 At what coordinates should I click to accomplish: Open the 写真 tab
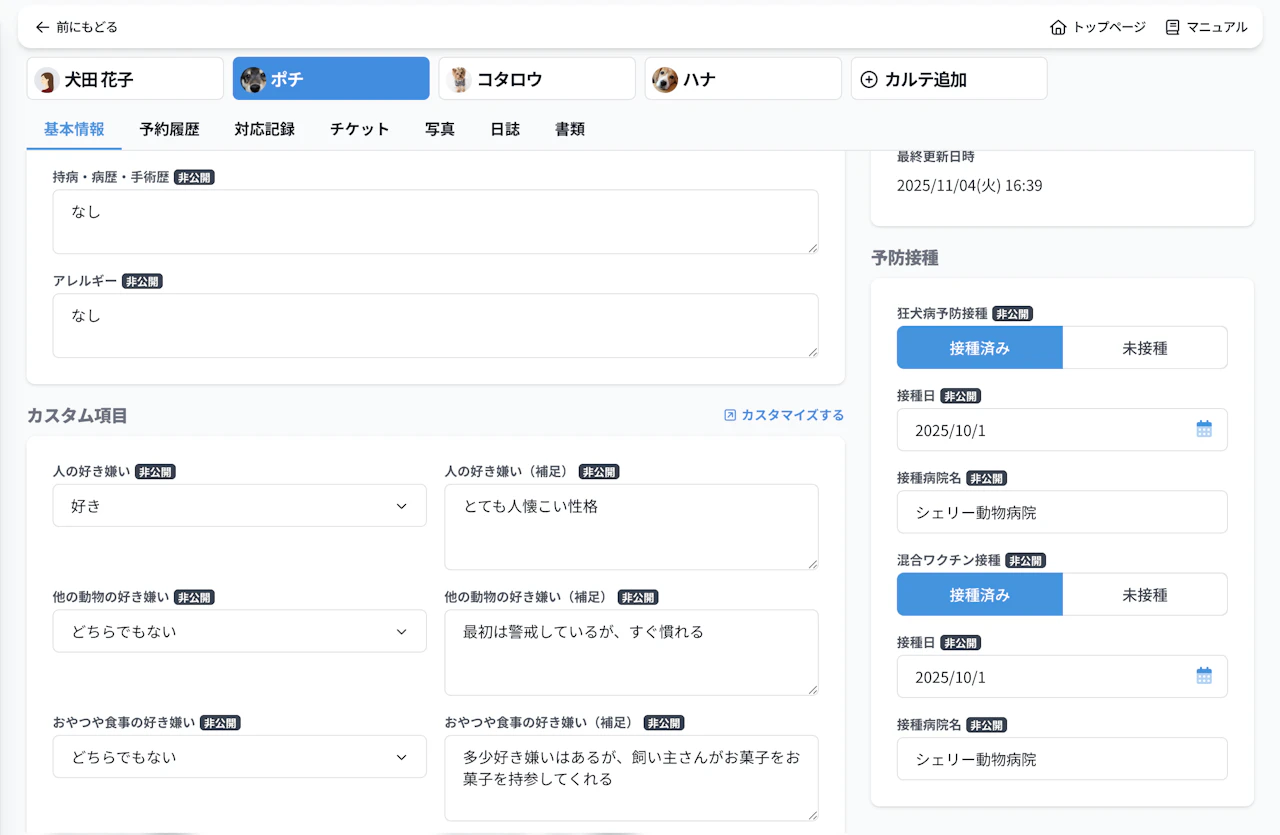[439, 129]
